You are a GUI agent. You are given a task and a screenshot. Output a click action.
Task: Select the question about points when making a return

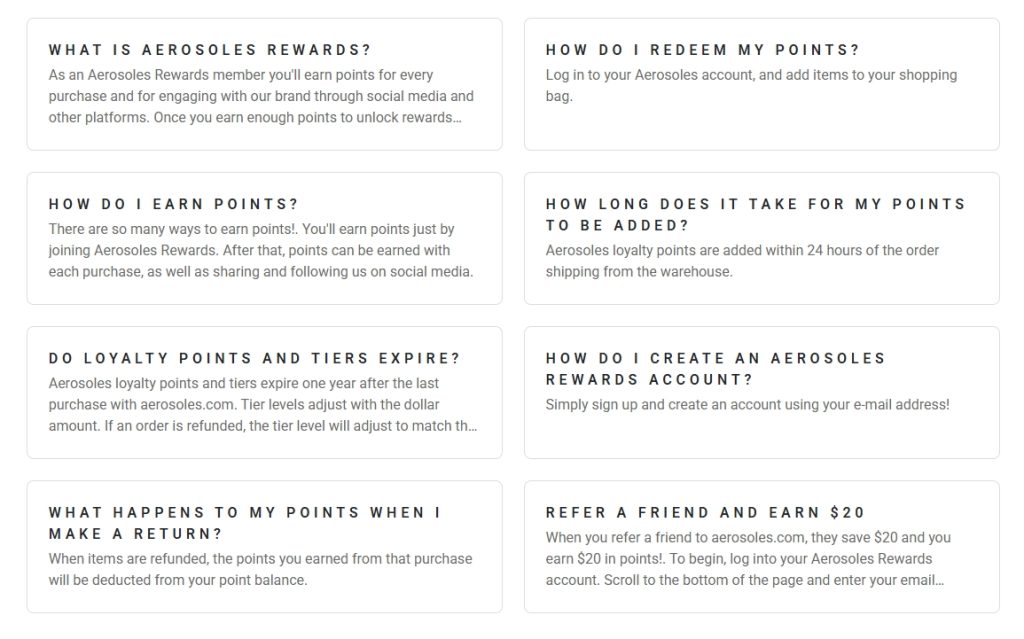point(244,523)
